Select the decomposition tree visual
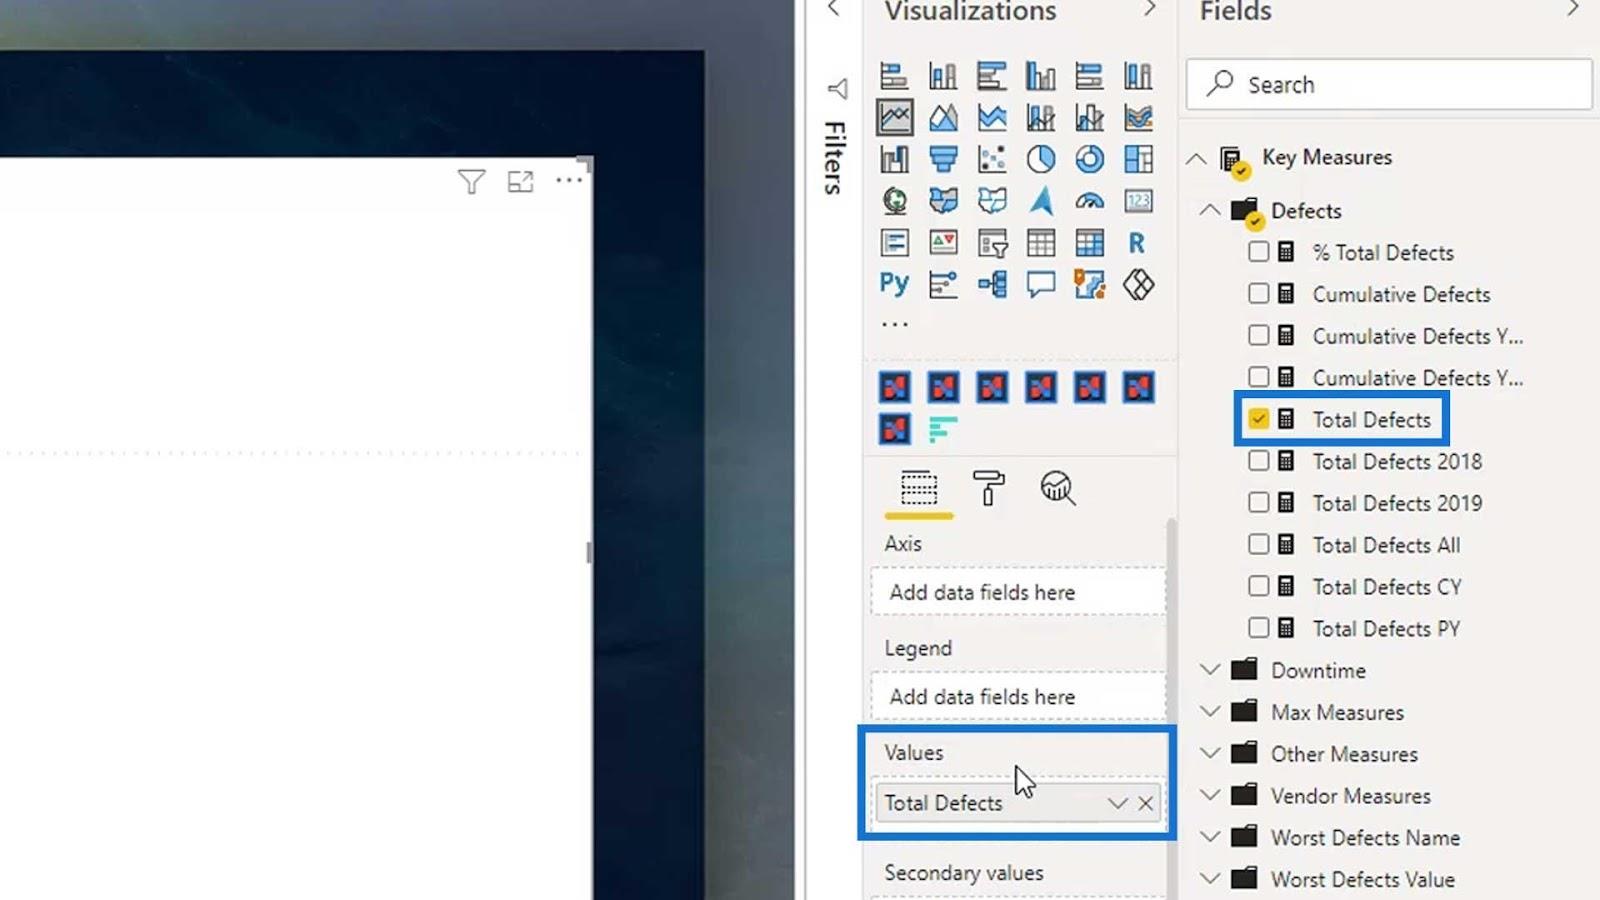Screen dimensions: 1600x900 click(992, 284)
